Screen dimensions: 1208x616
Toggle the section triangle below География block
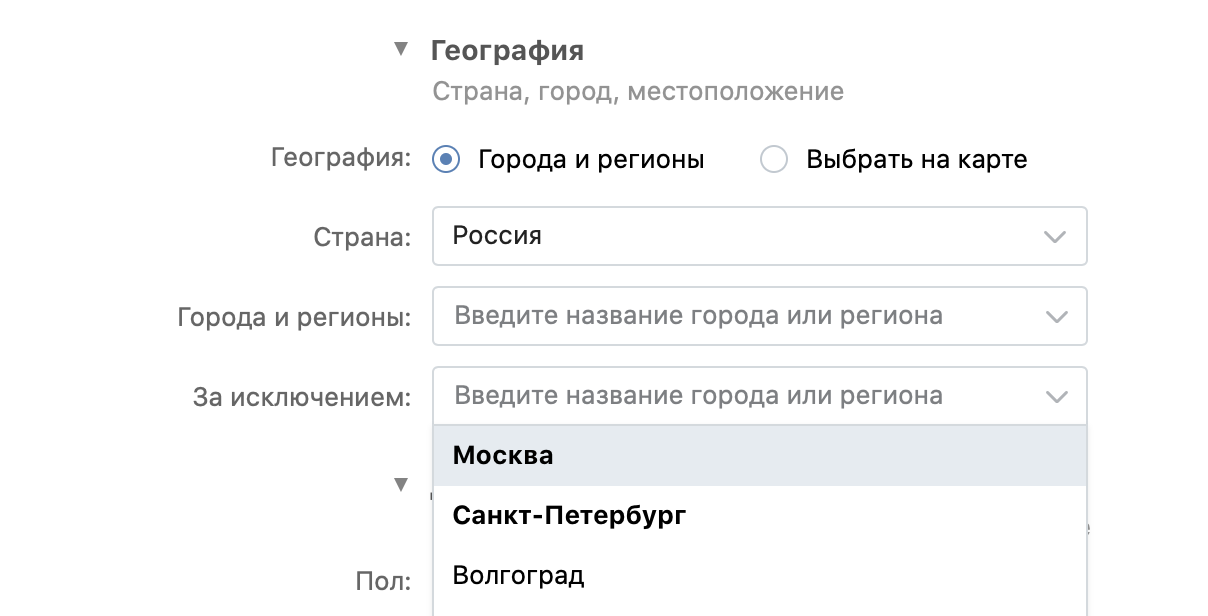tap(401, 485)
